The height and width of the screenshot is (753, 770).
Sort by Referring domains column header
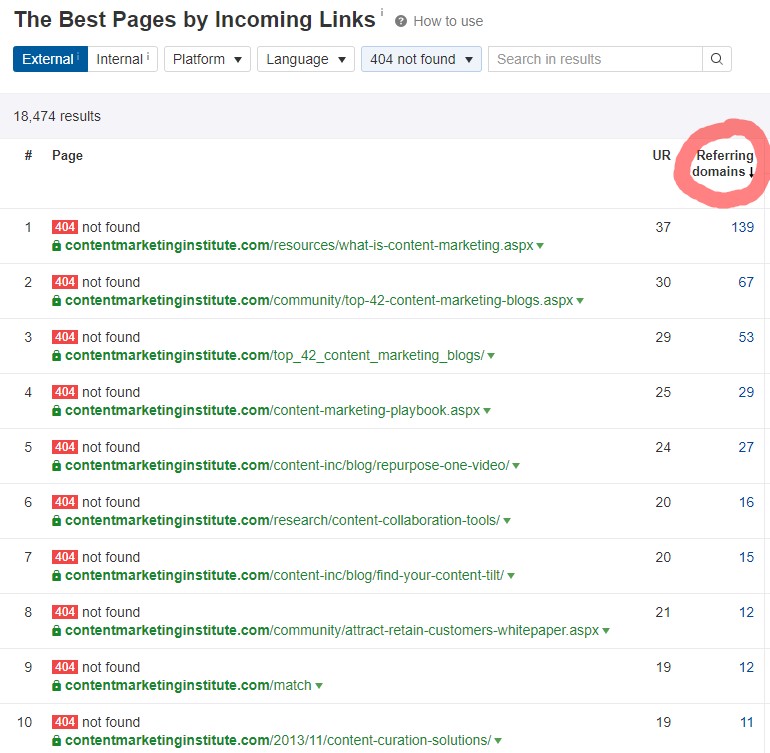[x=723, y=164]
